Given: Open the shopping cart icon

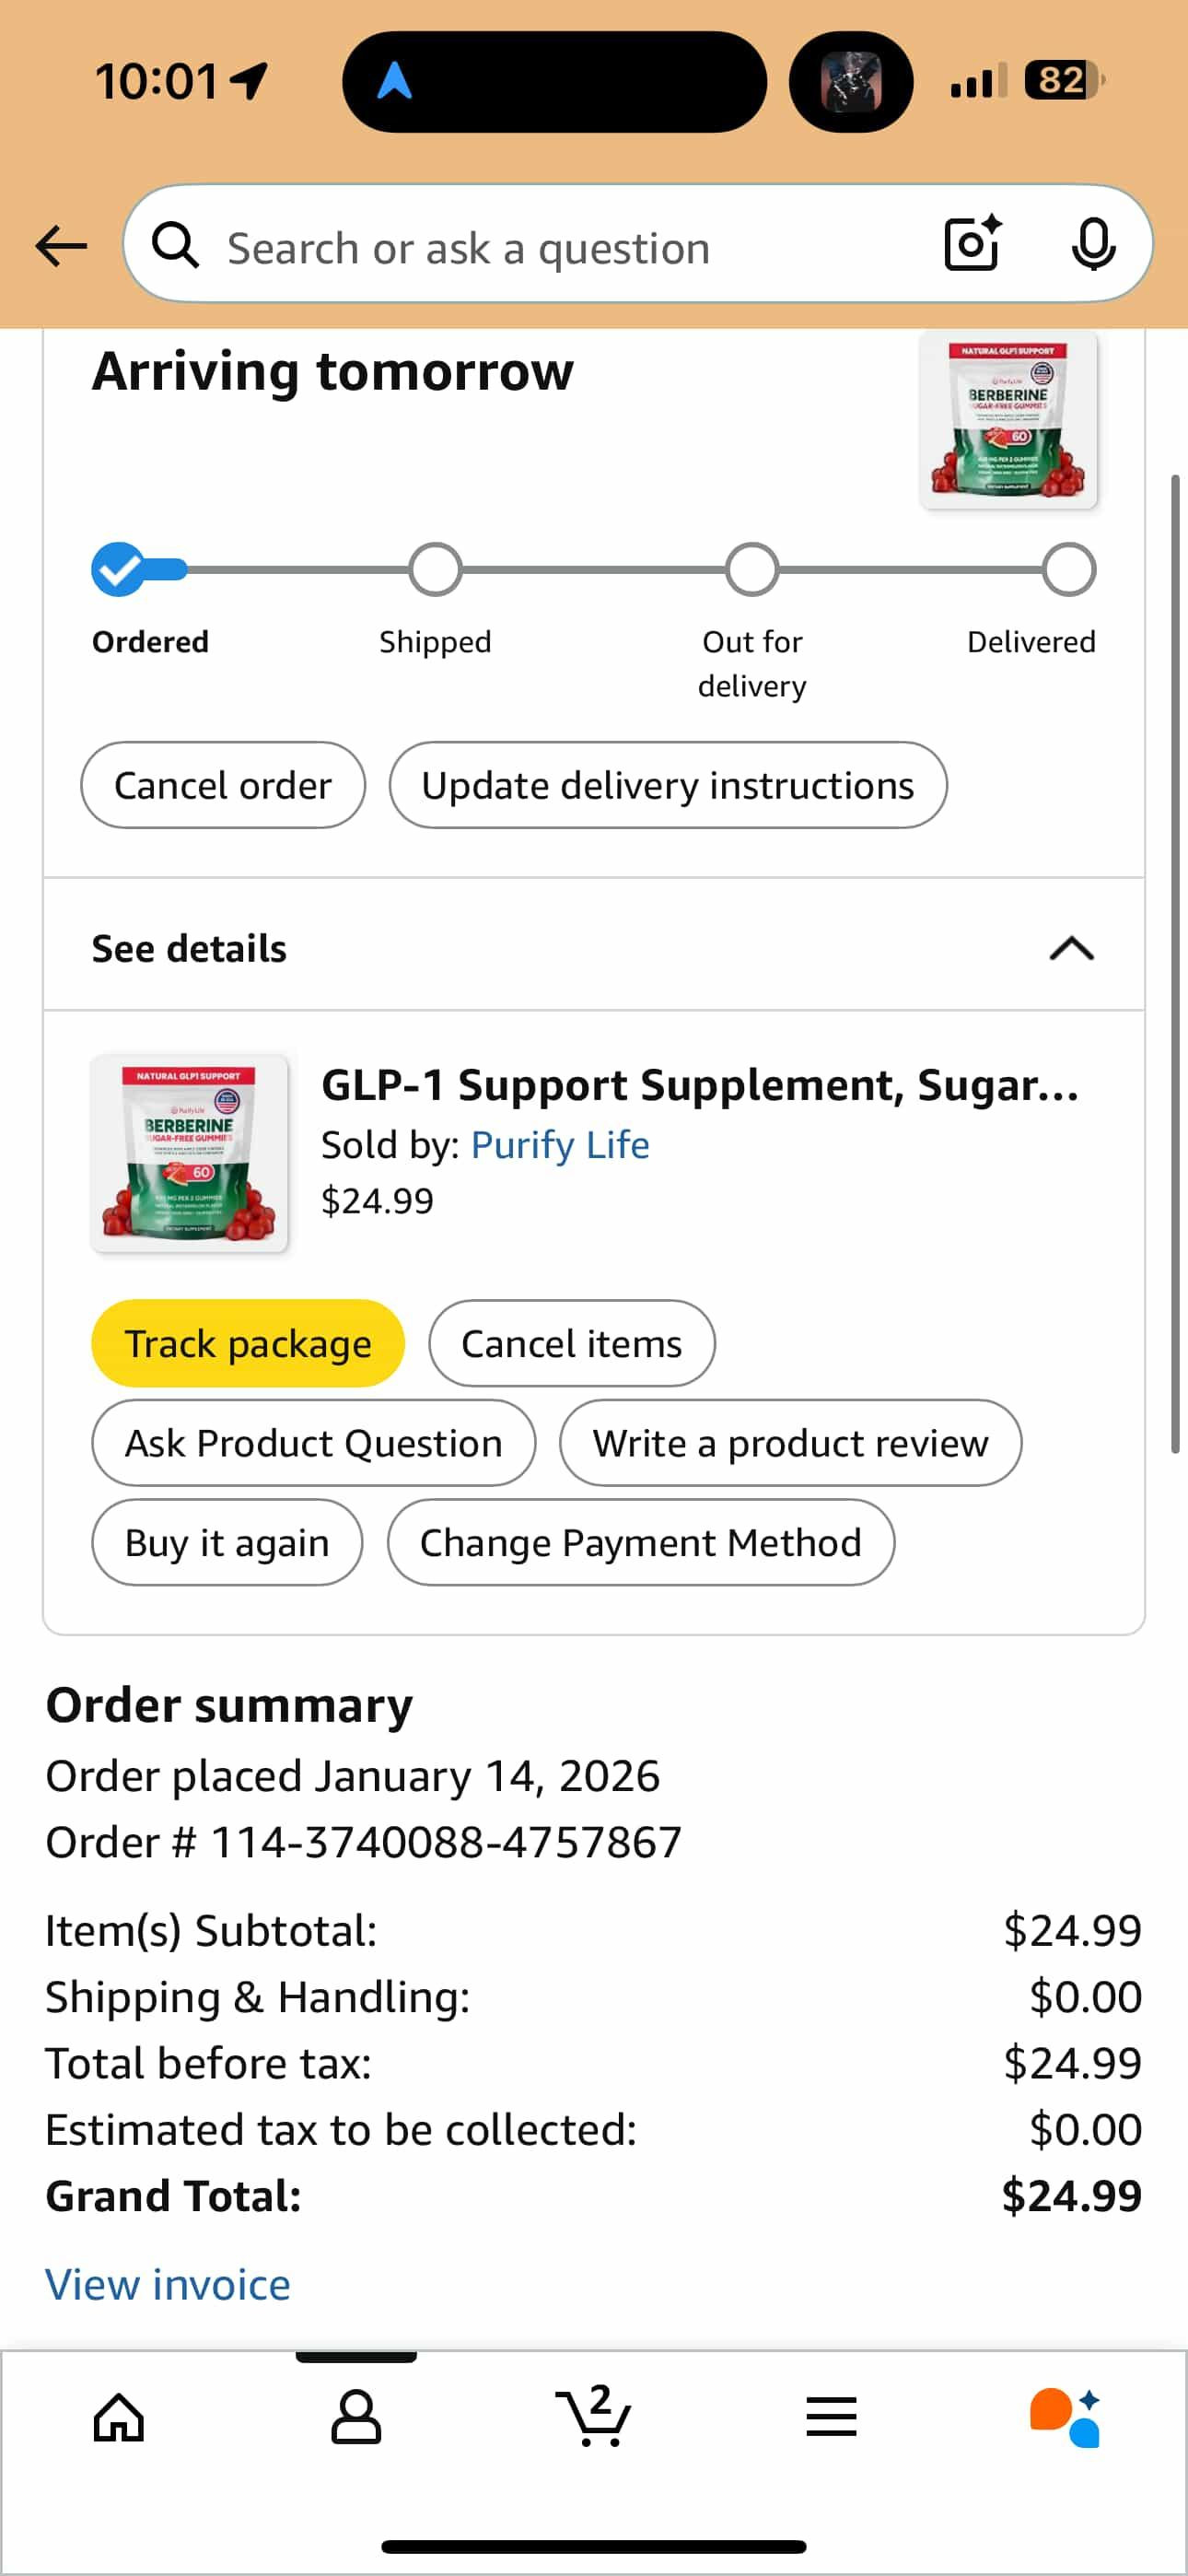Looking at the screenshot, I should pyautogui.click(x=594, y=2416).
